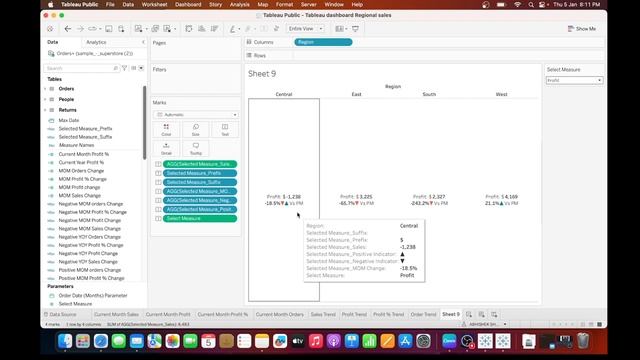Click the New Data Source toolbar icon
Screen dimensions: 640x360
121,29
